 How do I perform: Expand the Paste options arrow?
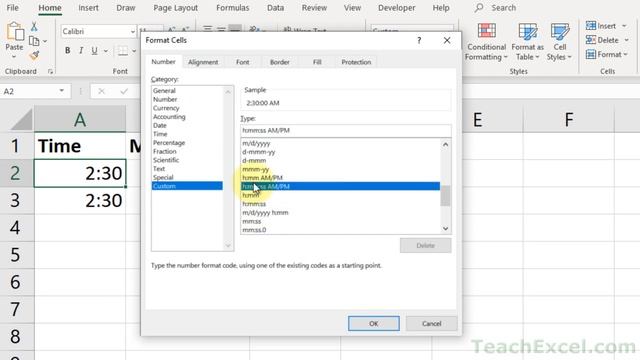click(14, 57)
